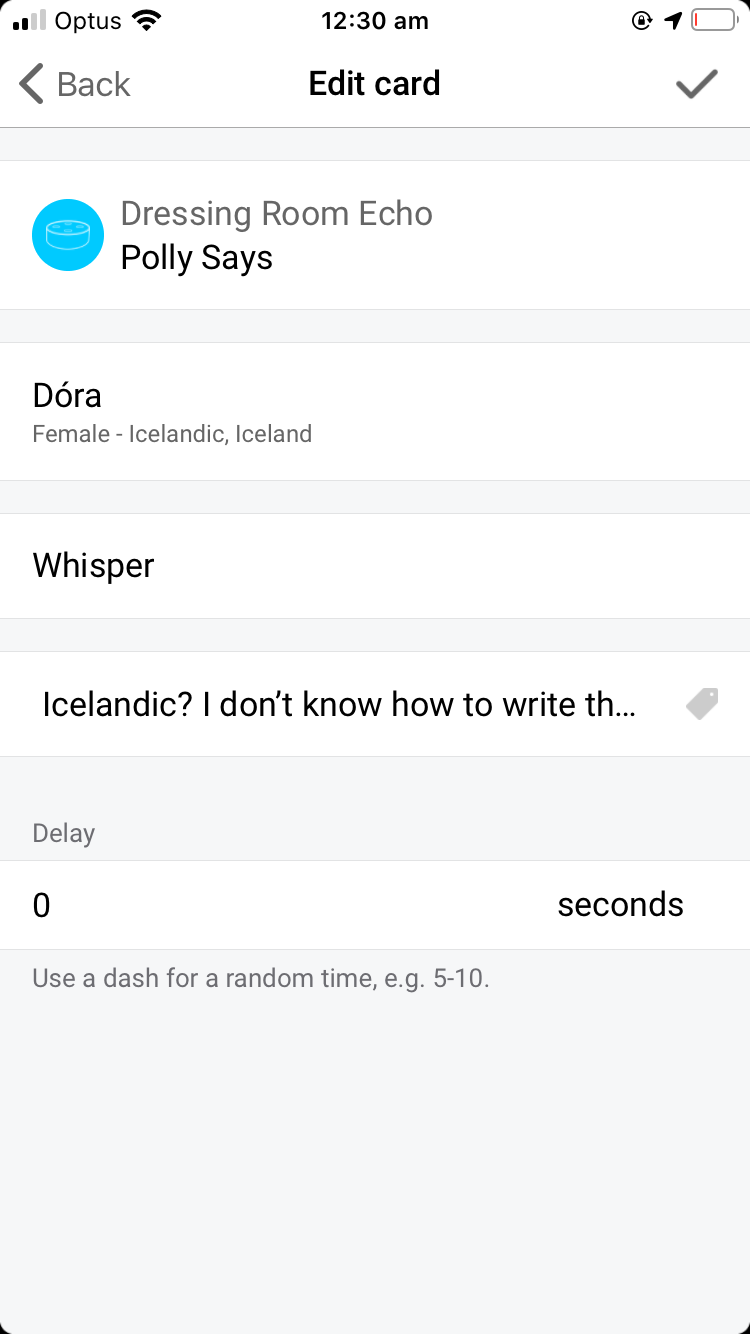Viewport: 750px width, 1334px height.
Task: Tap the location arrow status icon
Action: [x=673, y=21]
